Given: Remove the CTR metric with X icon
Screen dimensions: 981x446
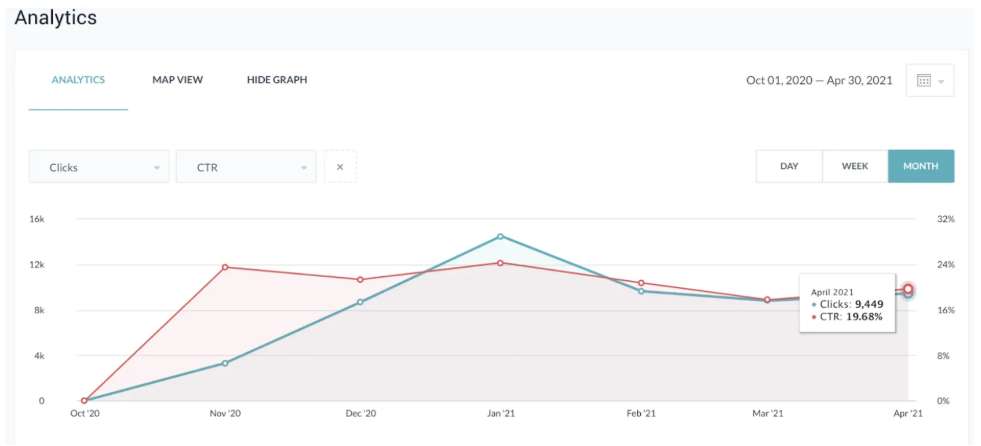Looking at the screenshot, I should 340,167.
